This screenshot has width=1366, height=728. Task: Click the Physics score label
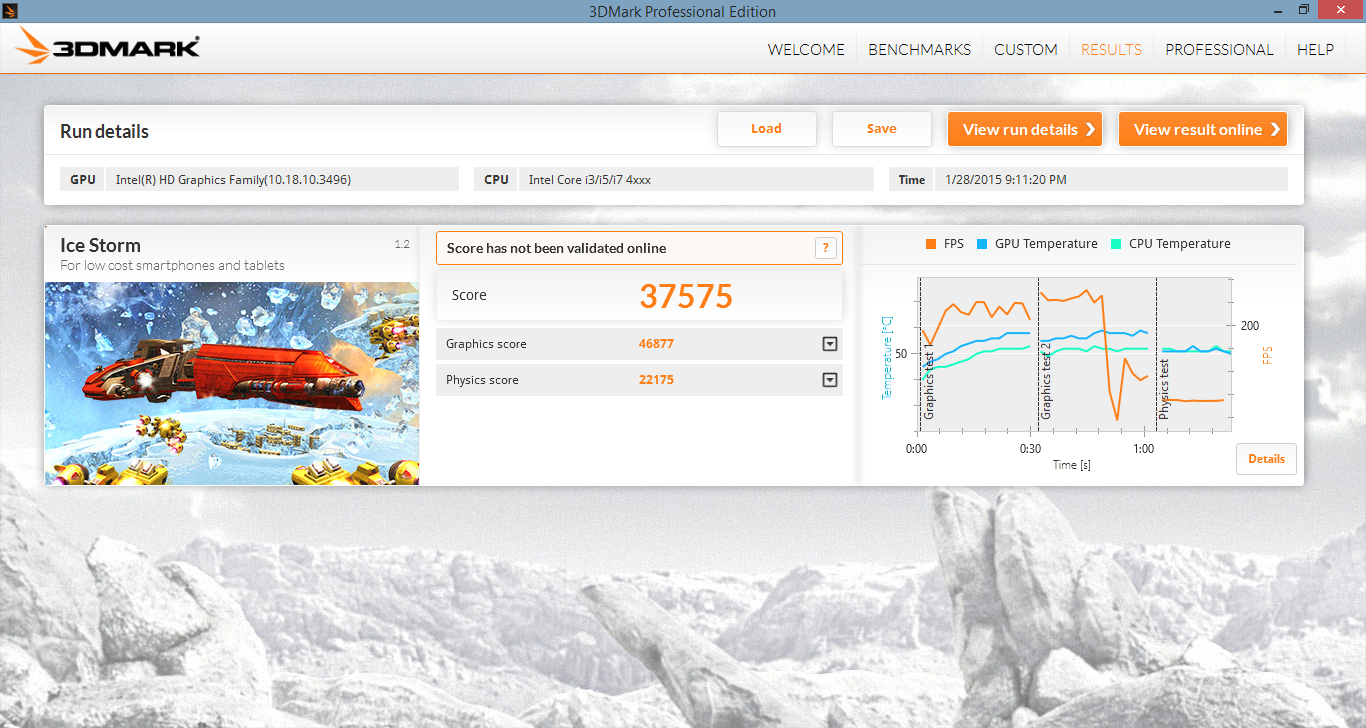pyautogui.click(x=482, y=380)
